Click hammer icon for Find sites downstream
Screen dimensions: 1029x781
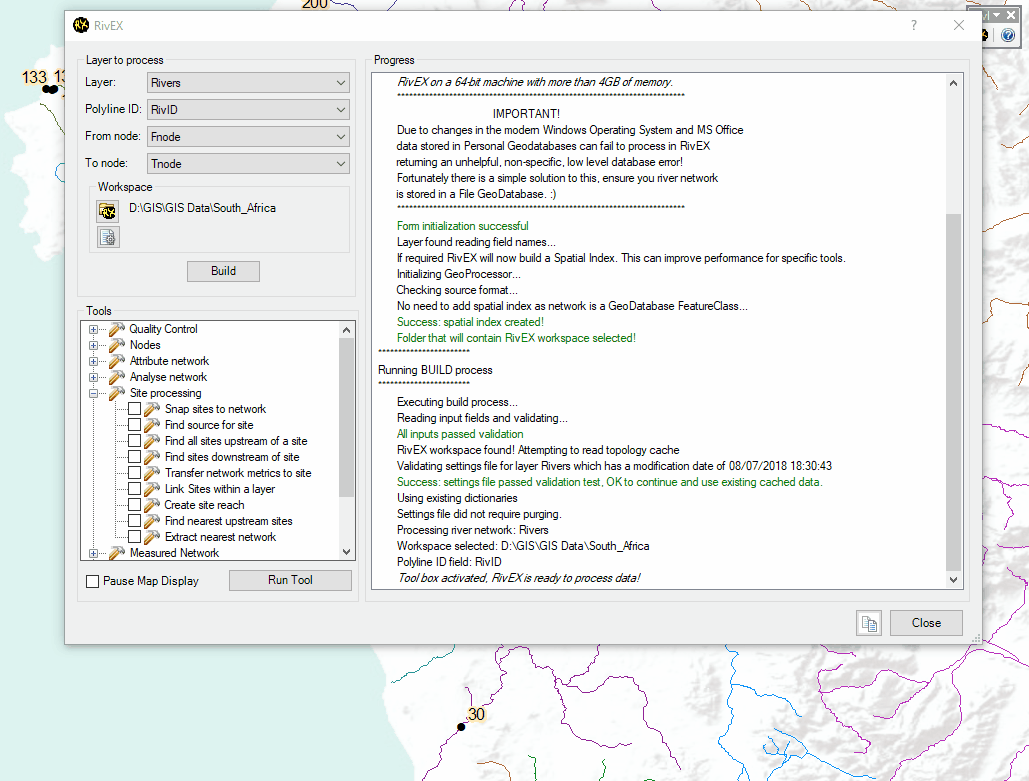pos(152,457)
